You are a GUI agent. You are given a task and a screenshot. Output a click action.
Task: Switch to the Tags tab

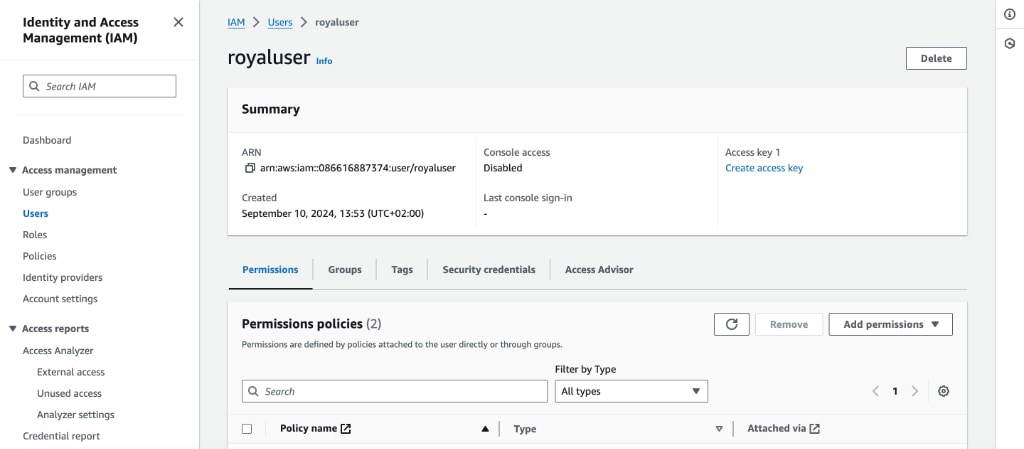(402, 270)
